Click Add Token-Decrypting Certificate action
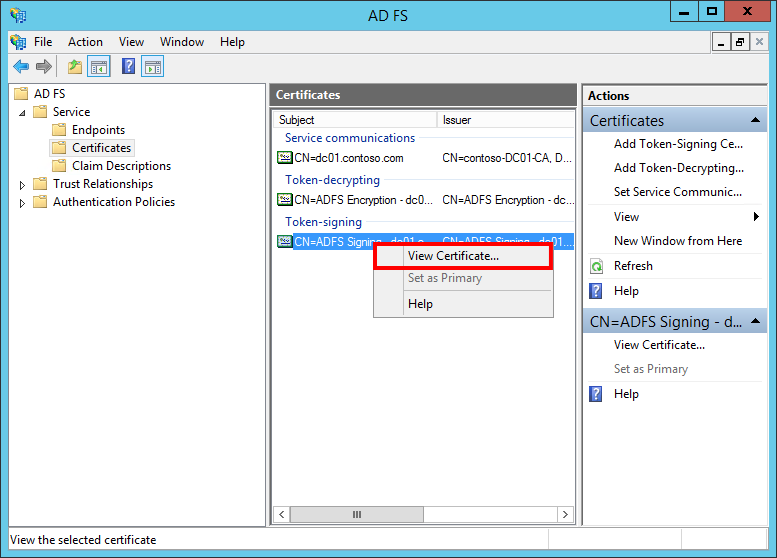The width and height of the screenshot is (777, 558). click(x=678, y=167)
